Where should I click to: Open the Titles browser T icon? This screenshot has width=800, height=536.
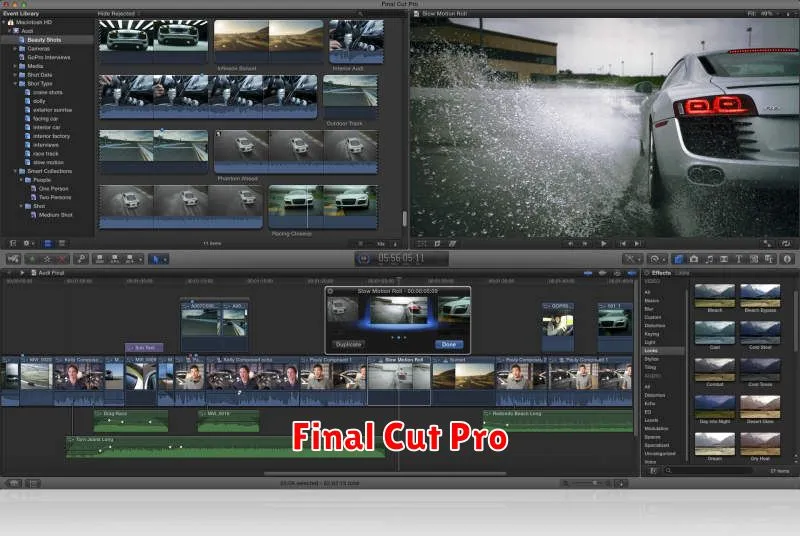[739, 259]
